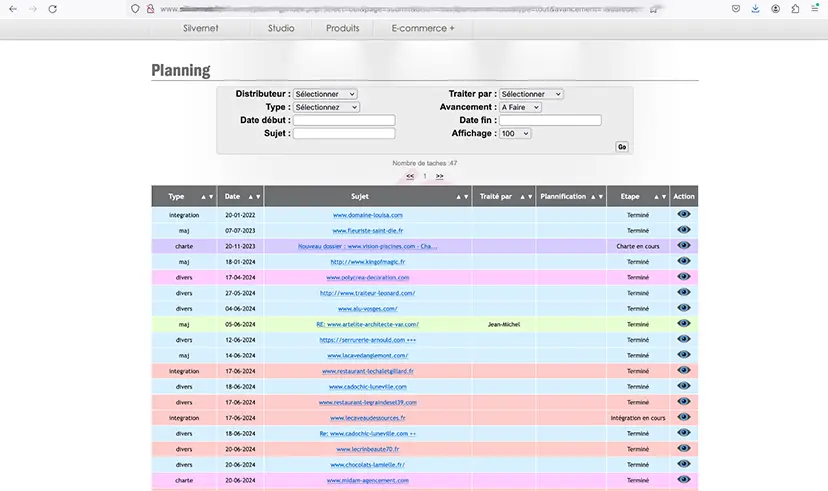Click the extensions puzzle icon
This screenshot has width=828, height=491.
(x=795, y=9)
